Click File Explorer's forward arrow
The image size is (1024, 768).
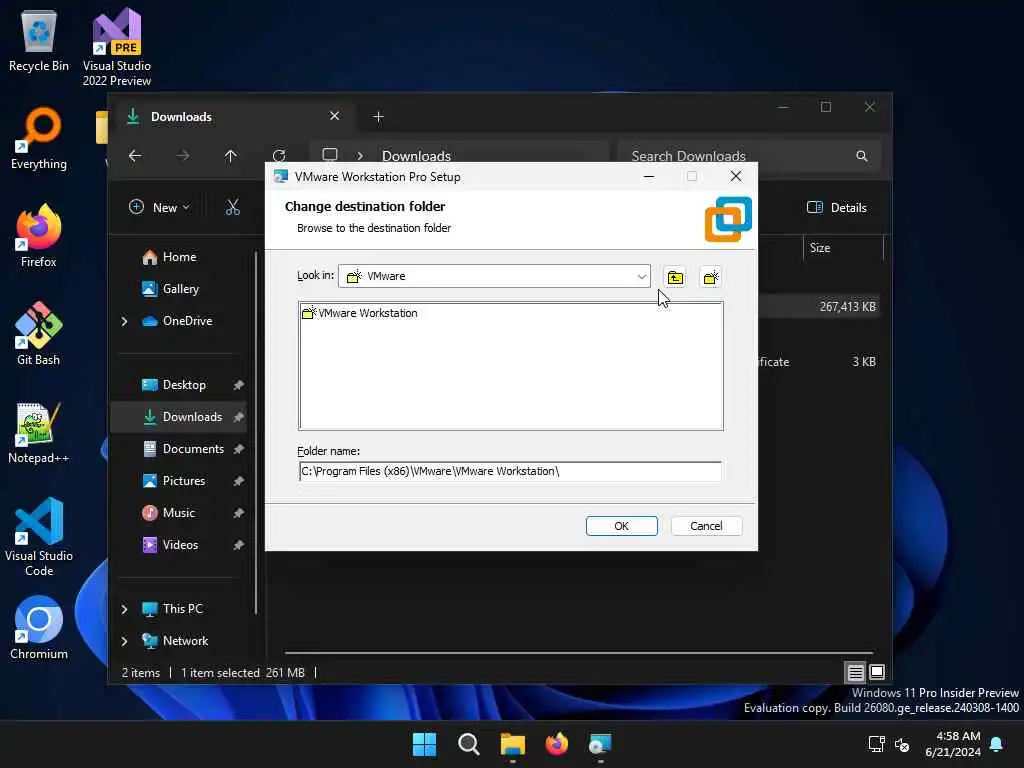coord(183,156)
